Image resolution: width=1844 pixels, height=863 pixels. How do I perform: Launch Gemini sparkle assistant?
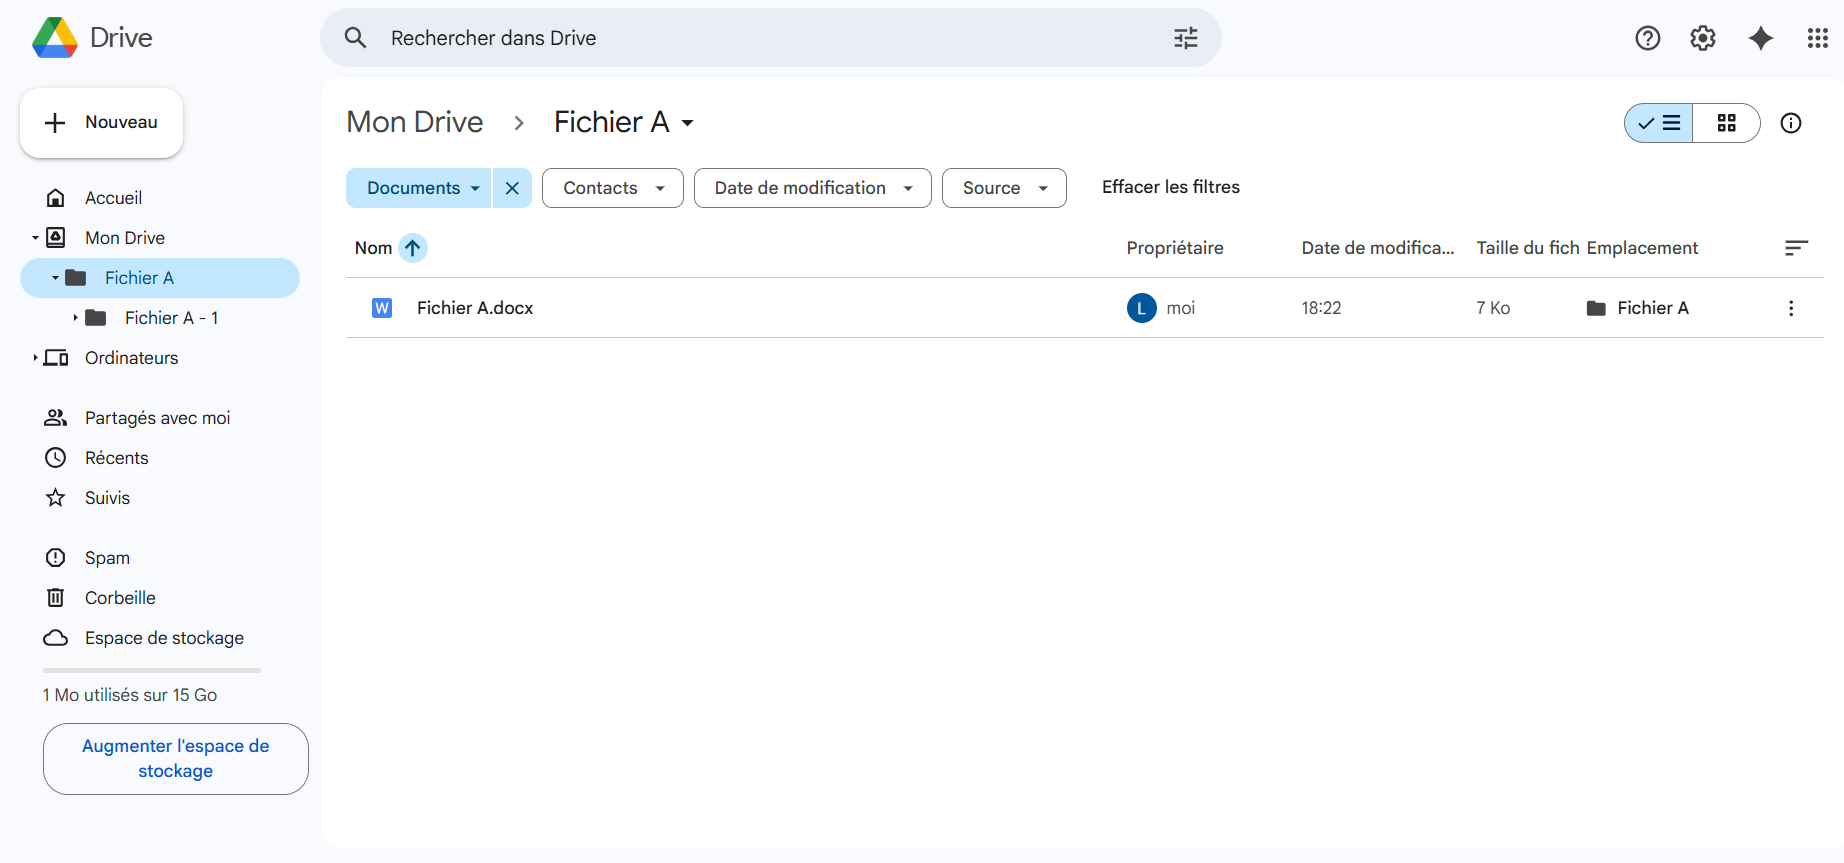[1760, 38]
